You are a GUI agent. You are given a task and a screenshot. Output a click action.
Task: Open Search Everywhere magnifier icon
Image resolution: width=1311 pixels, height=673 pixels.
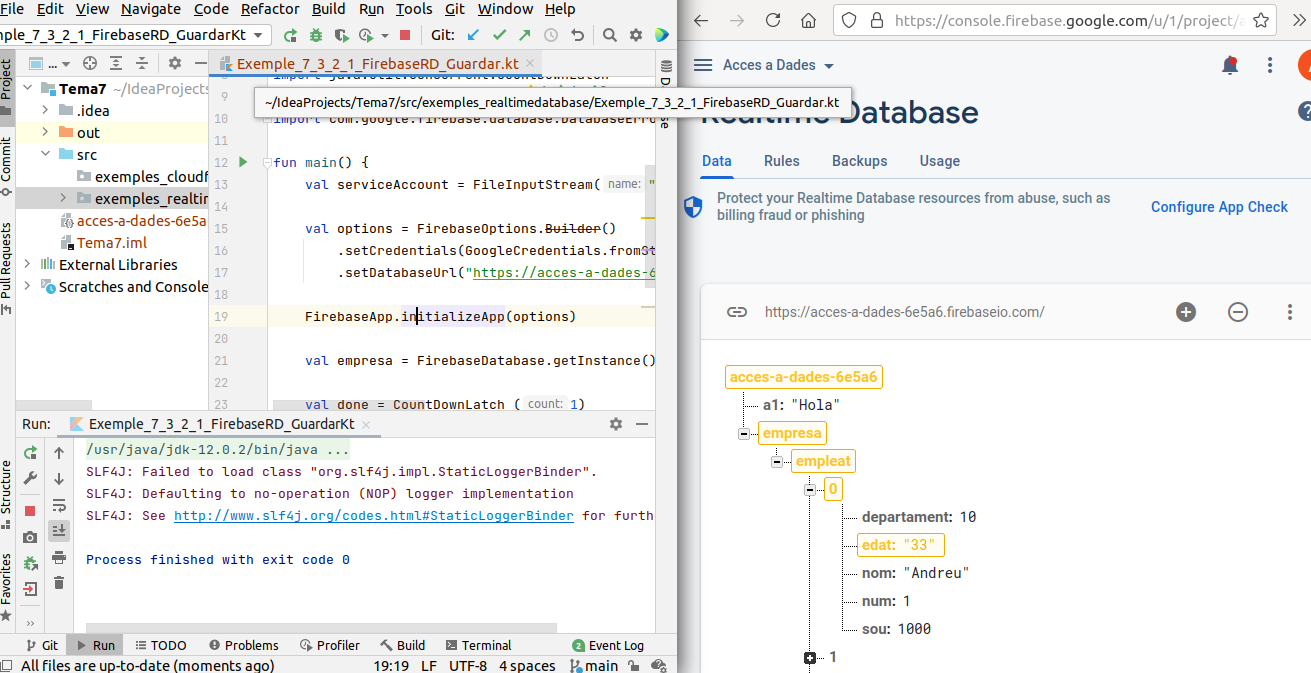point(610,36)
